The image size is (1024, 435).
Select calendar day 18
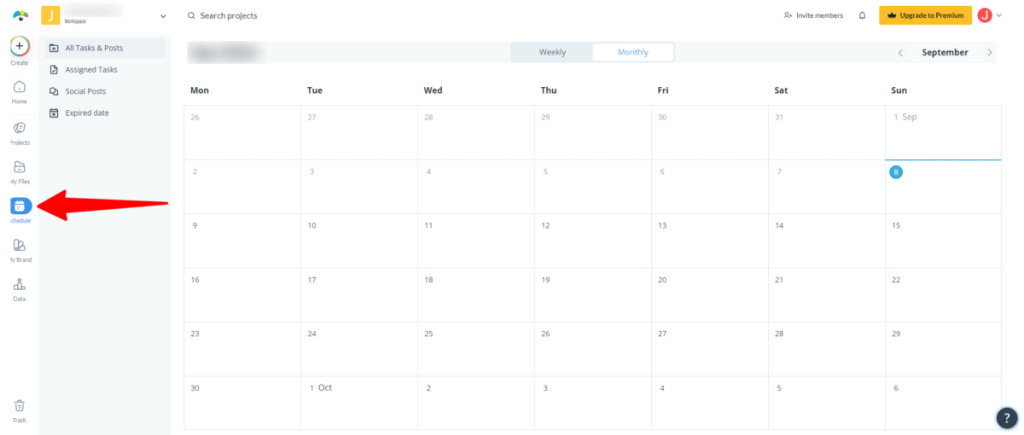coord(475,295)
